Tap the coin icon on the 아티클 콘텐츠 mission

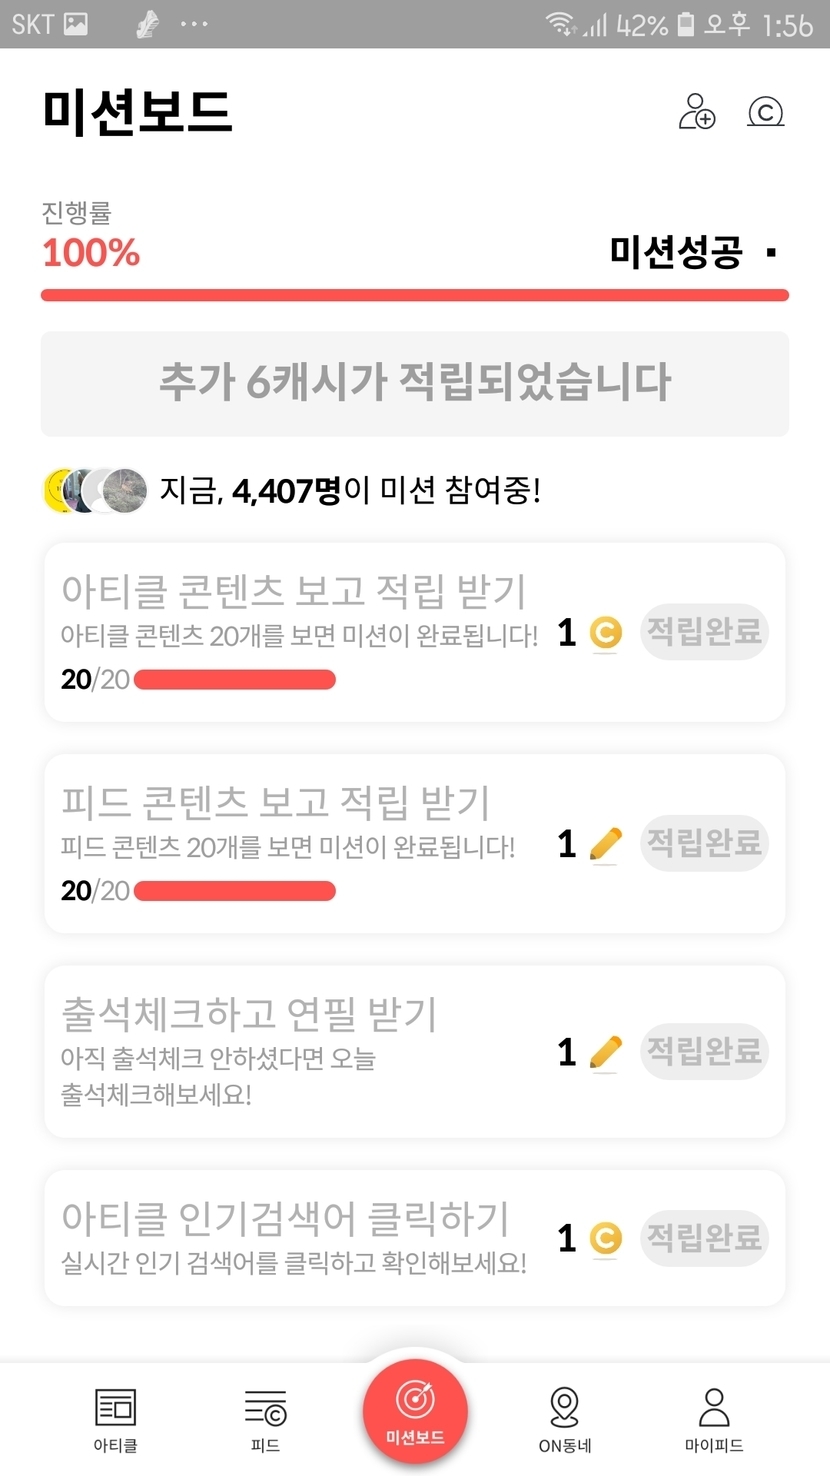[605, 633]
